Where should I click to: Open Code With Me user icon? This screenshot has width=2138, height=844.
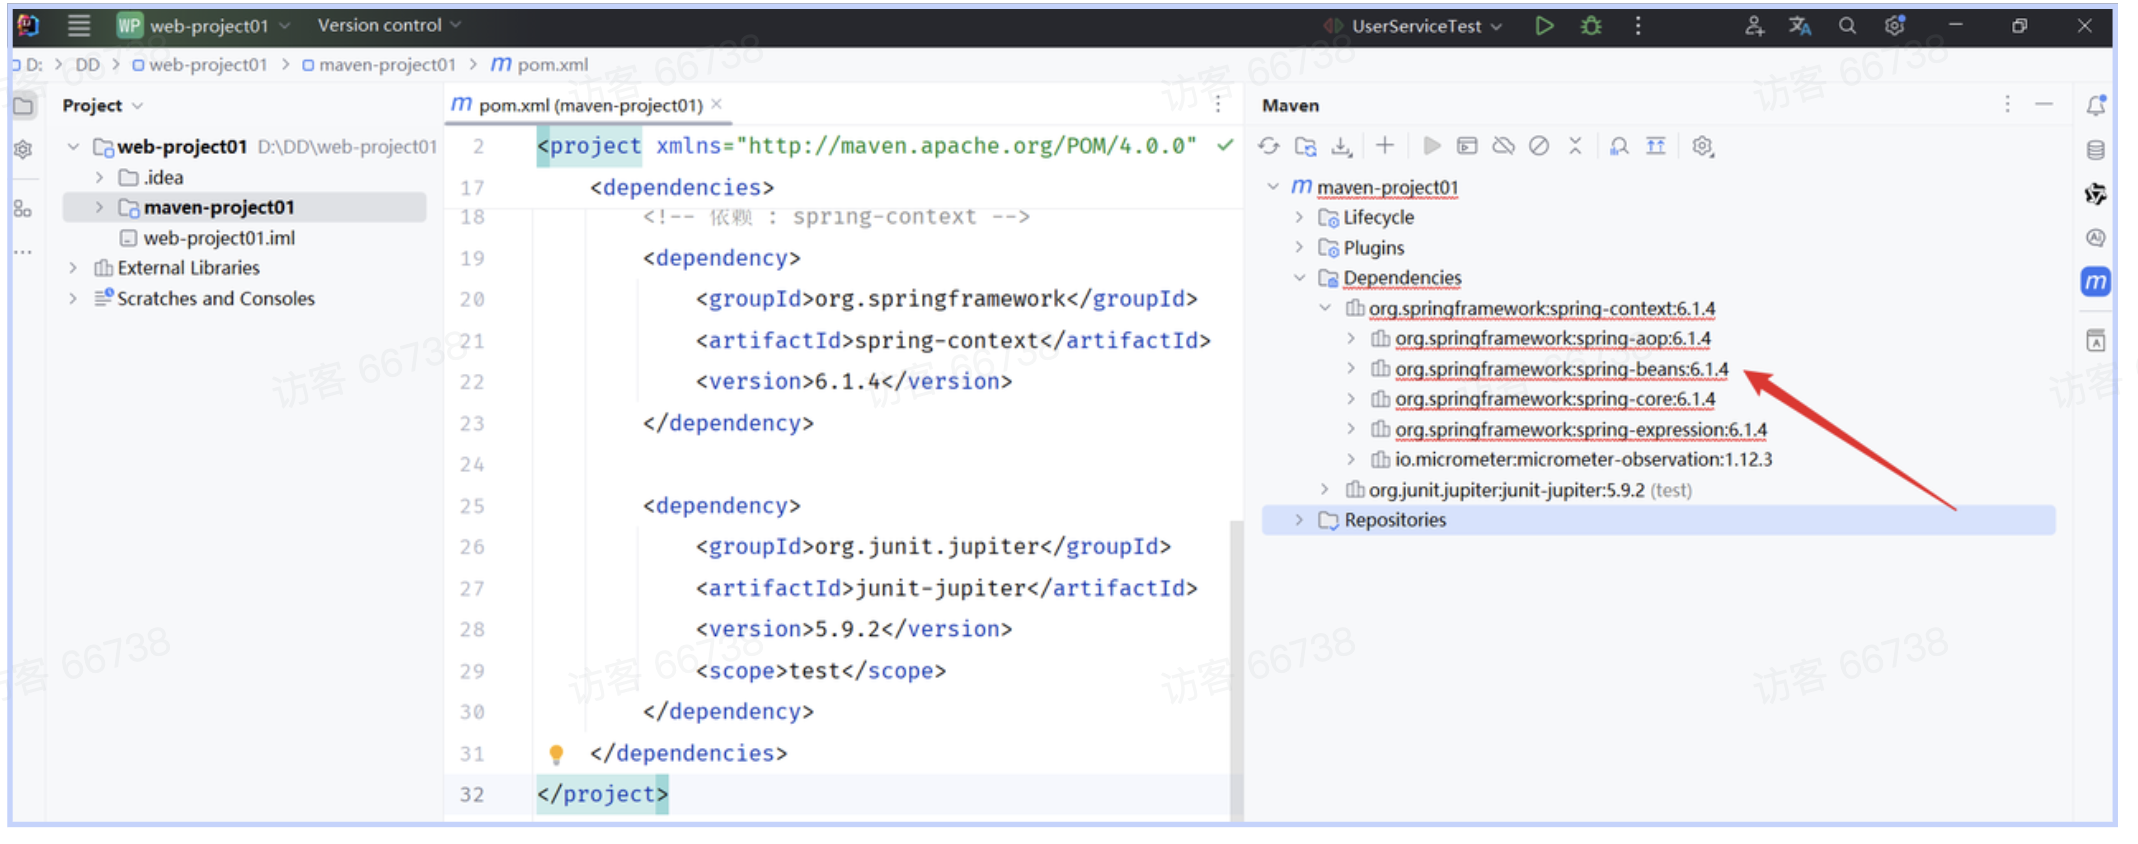coord(1754,26)
